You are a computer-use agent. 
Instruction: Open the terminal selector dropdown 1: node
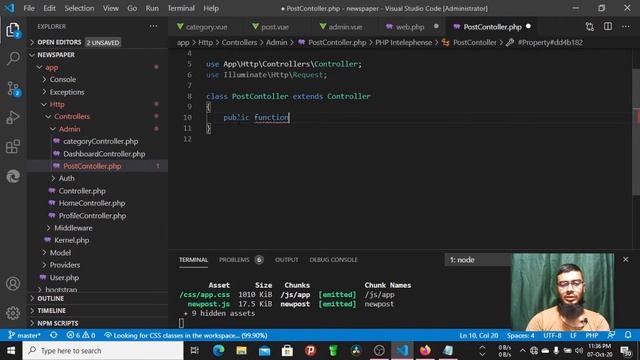click(478, 260)
